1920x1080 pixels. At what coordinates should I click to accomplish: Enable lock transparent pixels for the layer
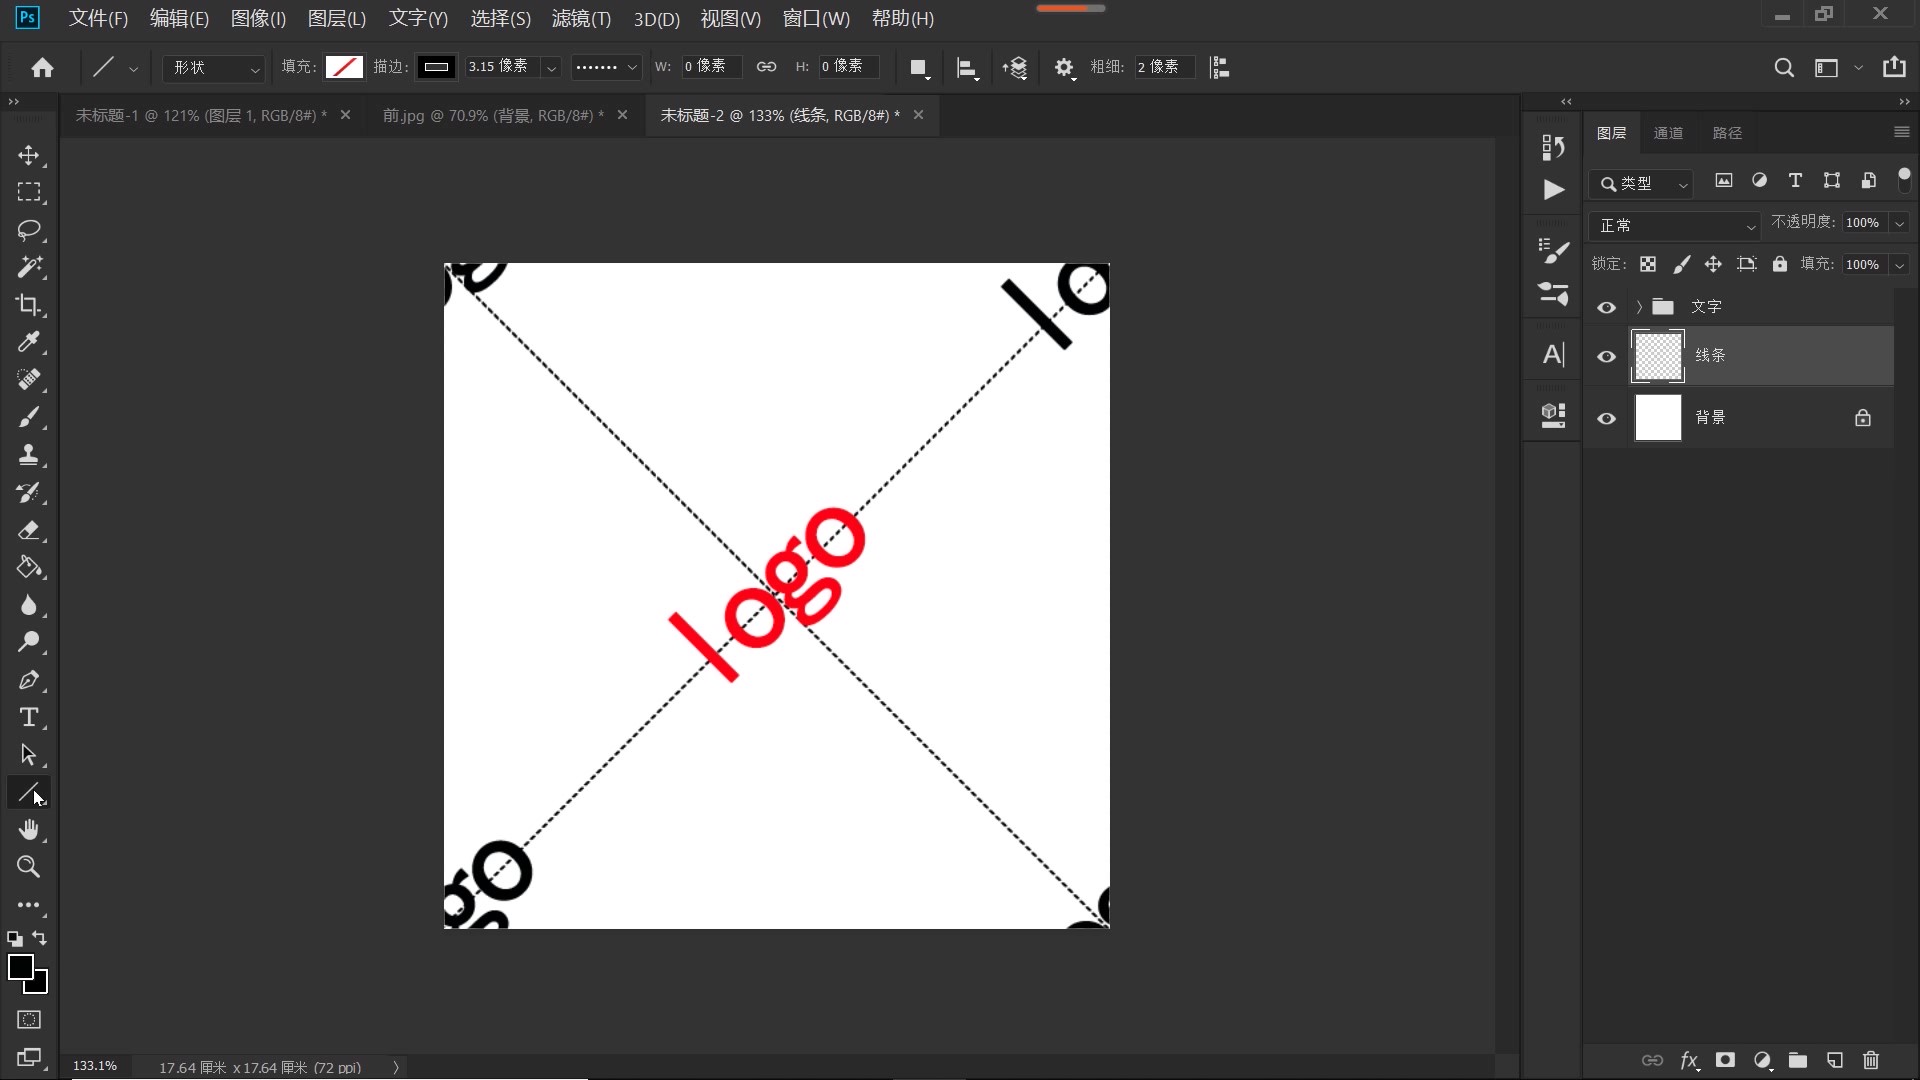1648,263
